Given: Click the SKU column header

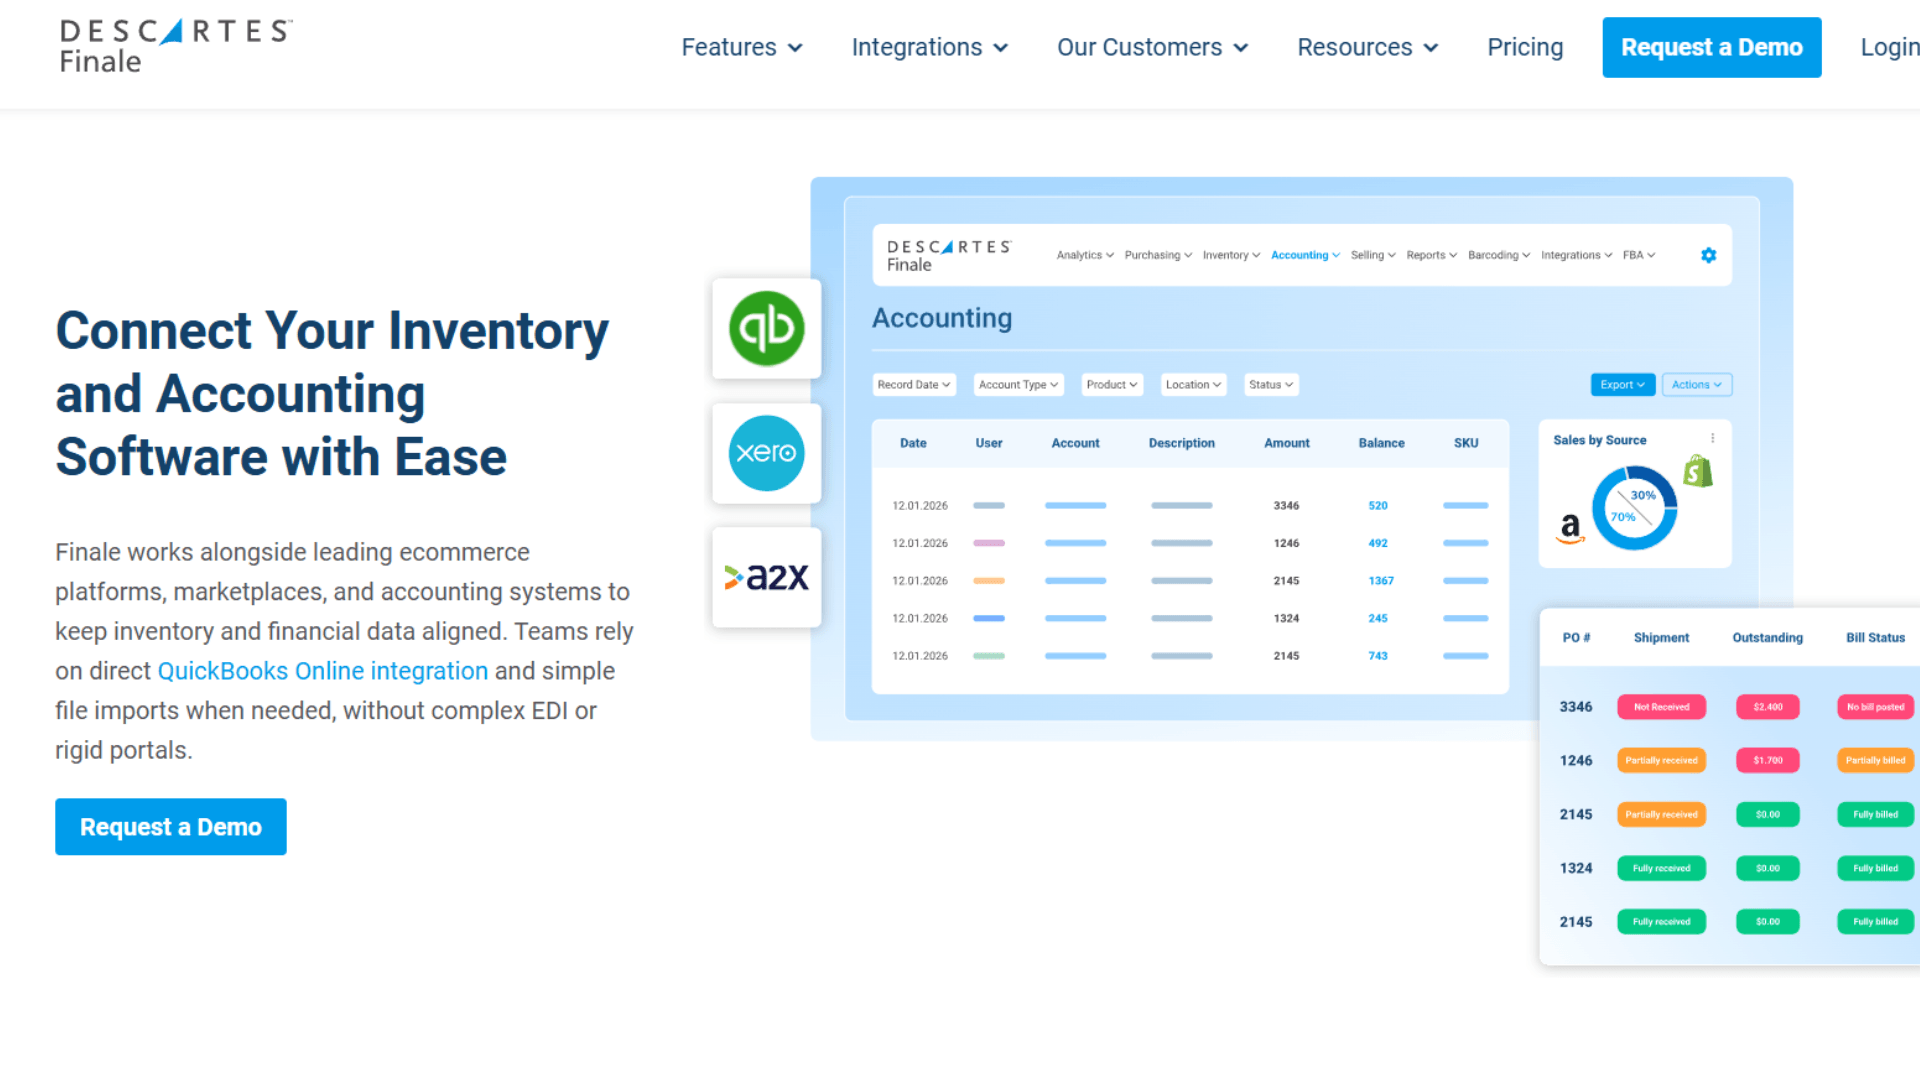Looking at the screenshot, I should coord(1466,443).
